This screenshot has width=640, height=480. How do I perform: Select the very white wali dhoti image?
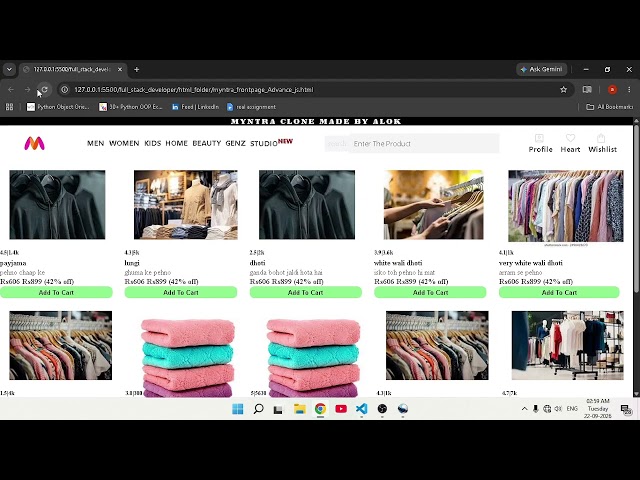[566, 206]
